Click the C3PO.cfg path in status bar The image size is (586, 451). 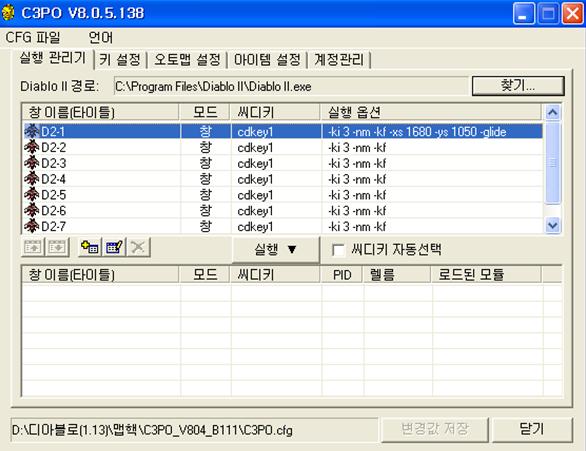pos(152,430)
